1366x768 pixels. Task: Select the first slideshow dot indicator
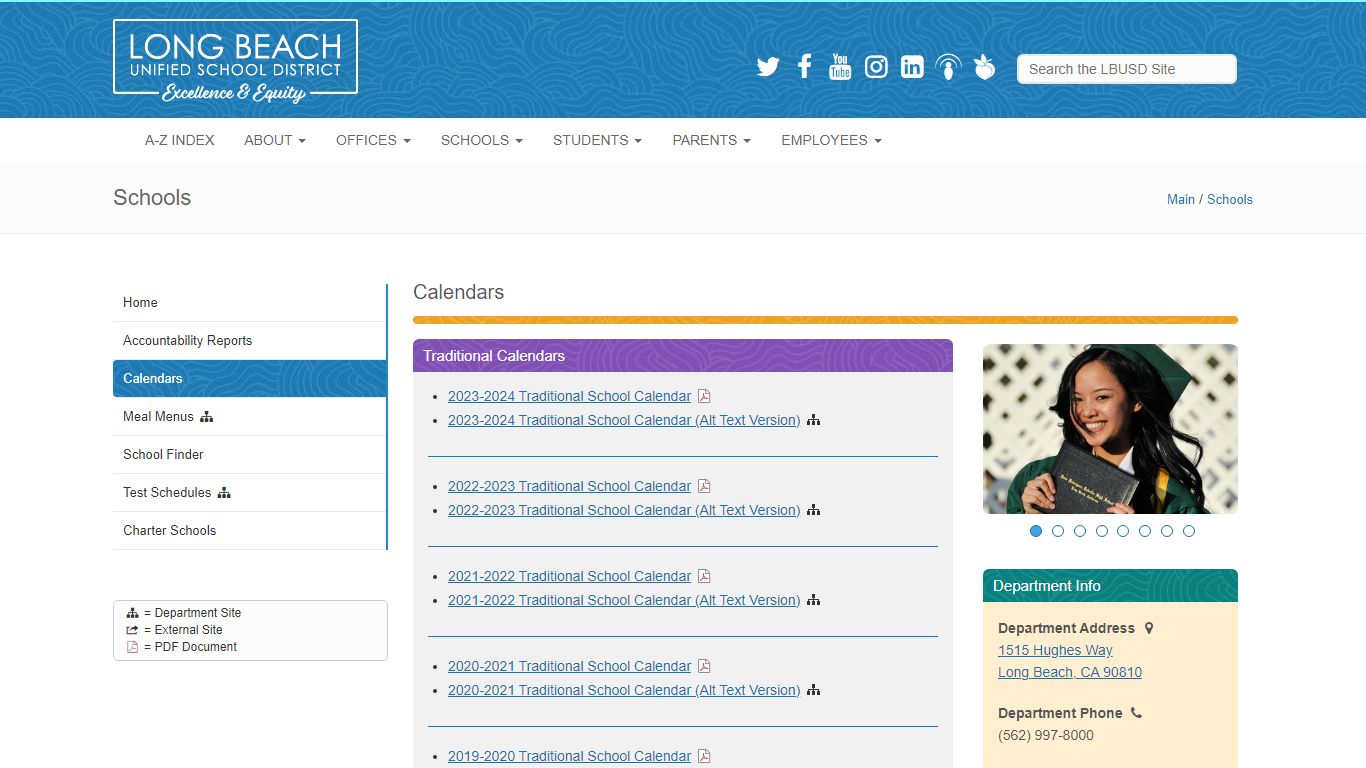(x=1036, y=531)
